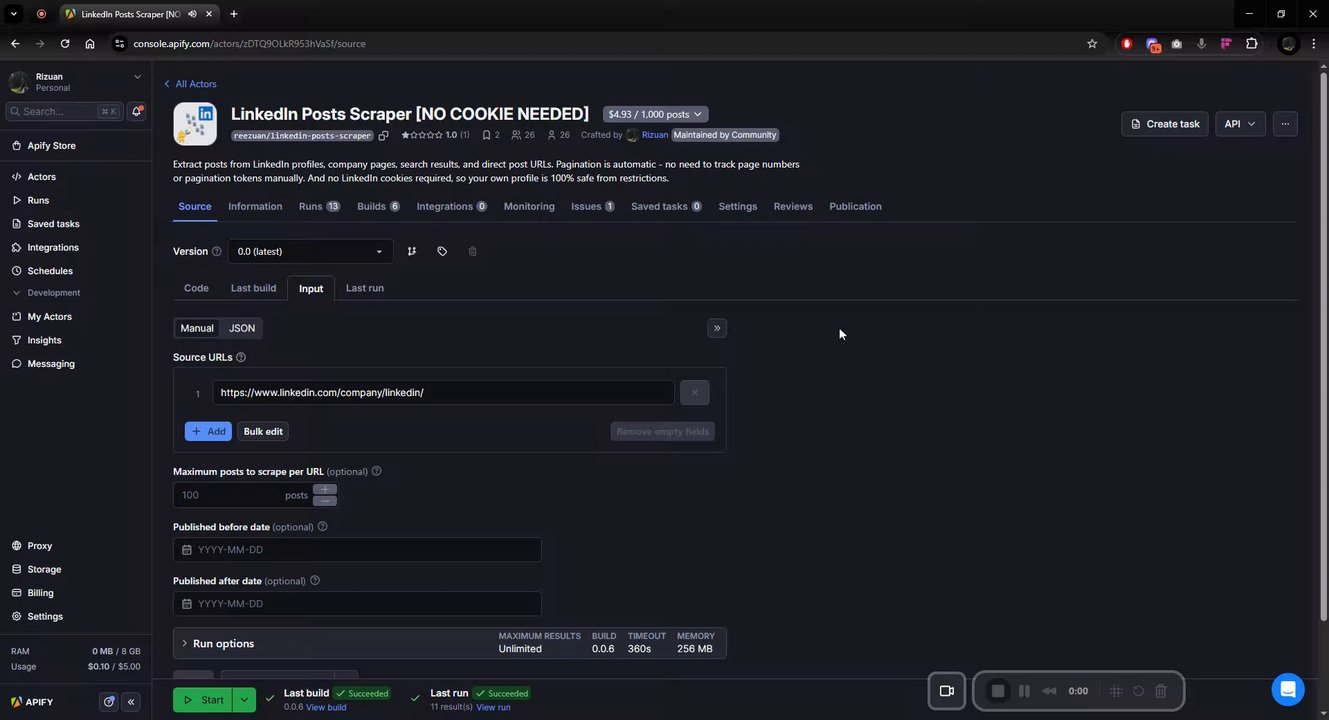Click the source URL input field
Image resolution: width=1329 pixels, height=720 pixels.
pyautogui.click(x=443, y=392)
